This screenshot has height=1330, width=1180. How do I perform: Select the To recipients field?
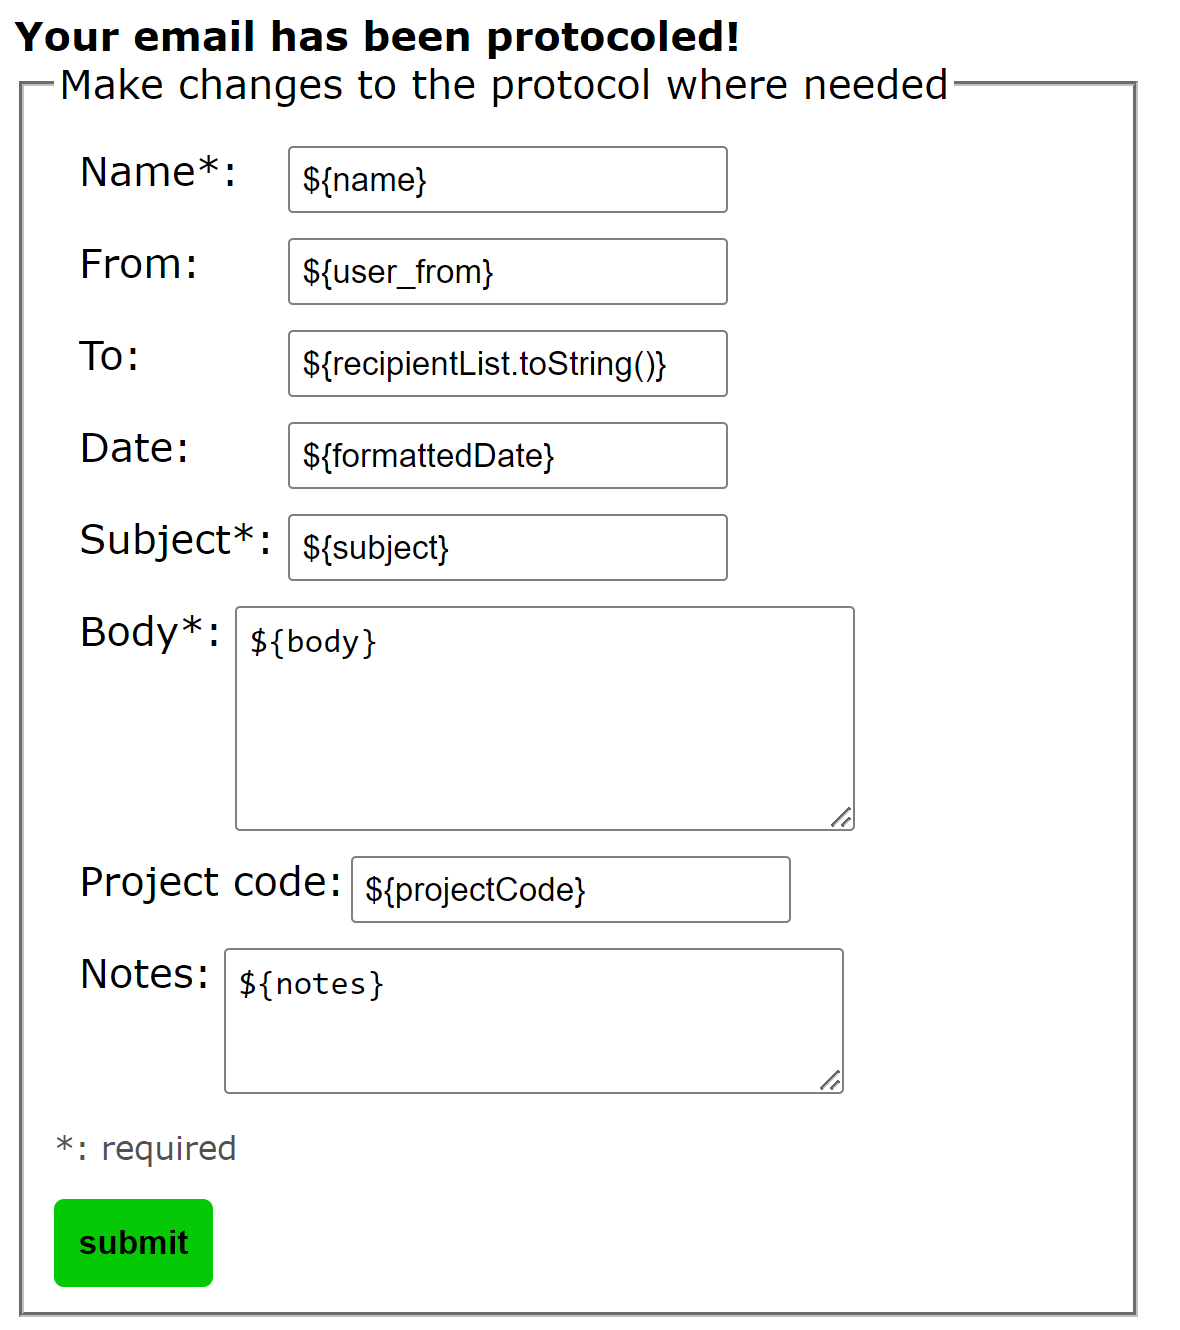507,364
